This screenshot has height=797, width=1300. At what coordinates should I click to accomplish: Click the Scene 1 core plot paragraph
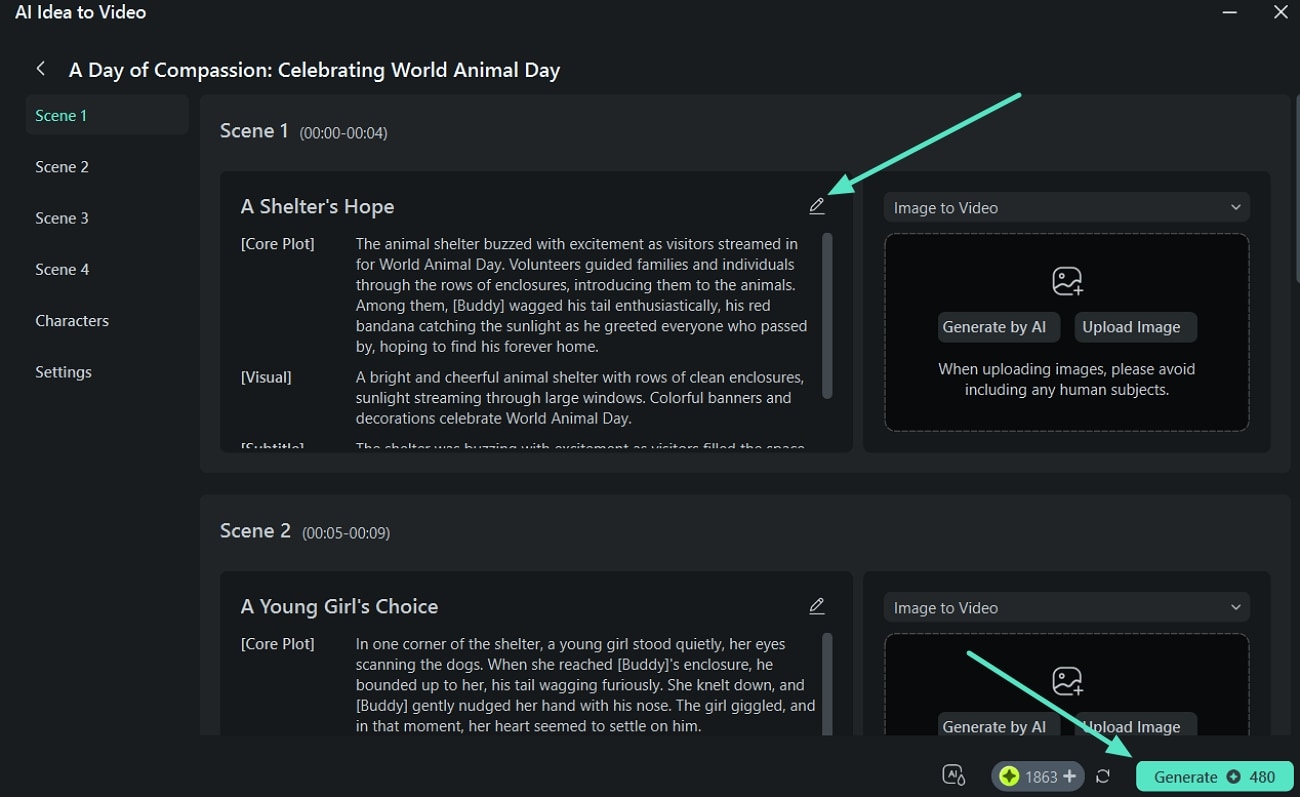pos(582,295)
